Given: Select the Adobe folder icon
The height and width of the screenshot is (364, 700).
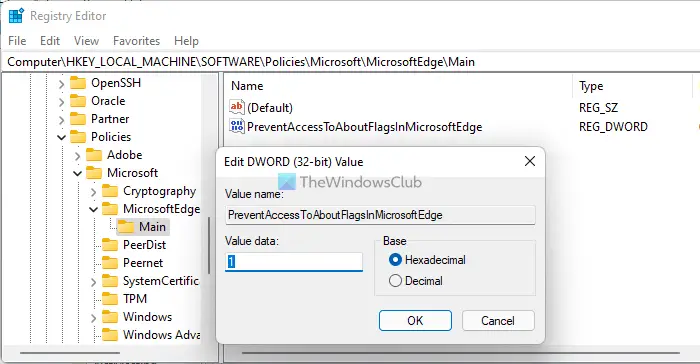Looking at the screenshot, I should (x=94, y=155).
